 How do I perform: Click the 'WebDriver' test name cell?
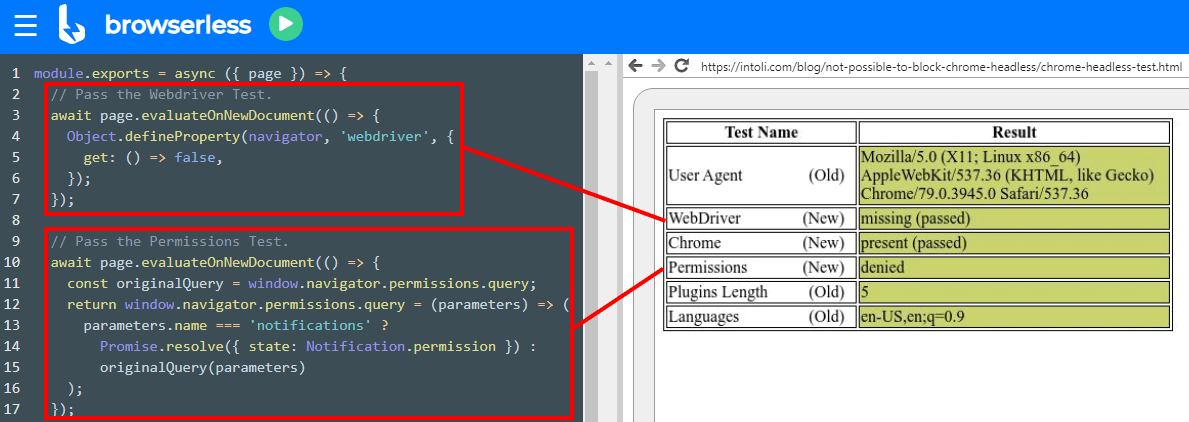coord(761,219)
